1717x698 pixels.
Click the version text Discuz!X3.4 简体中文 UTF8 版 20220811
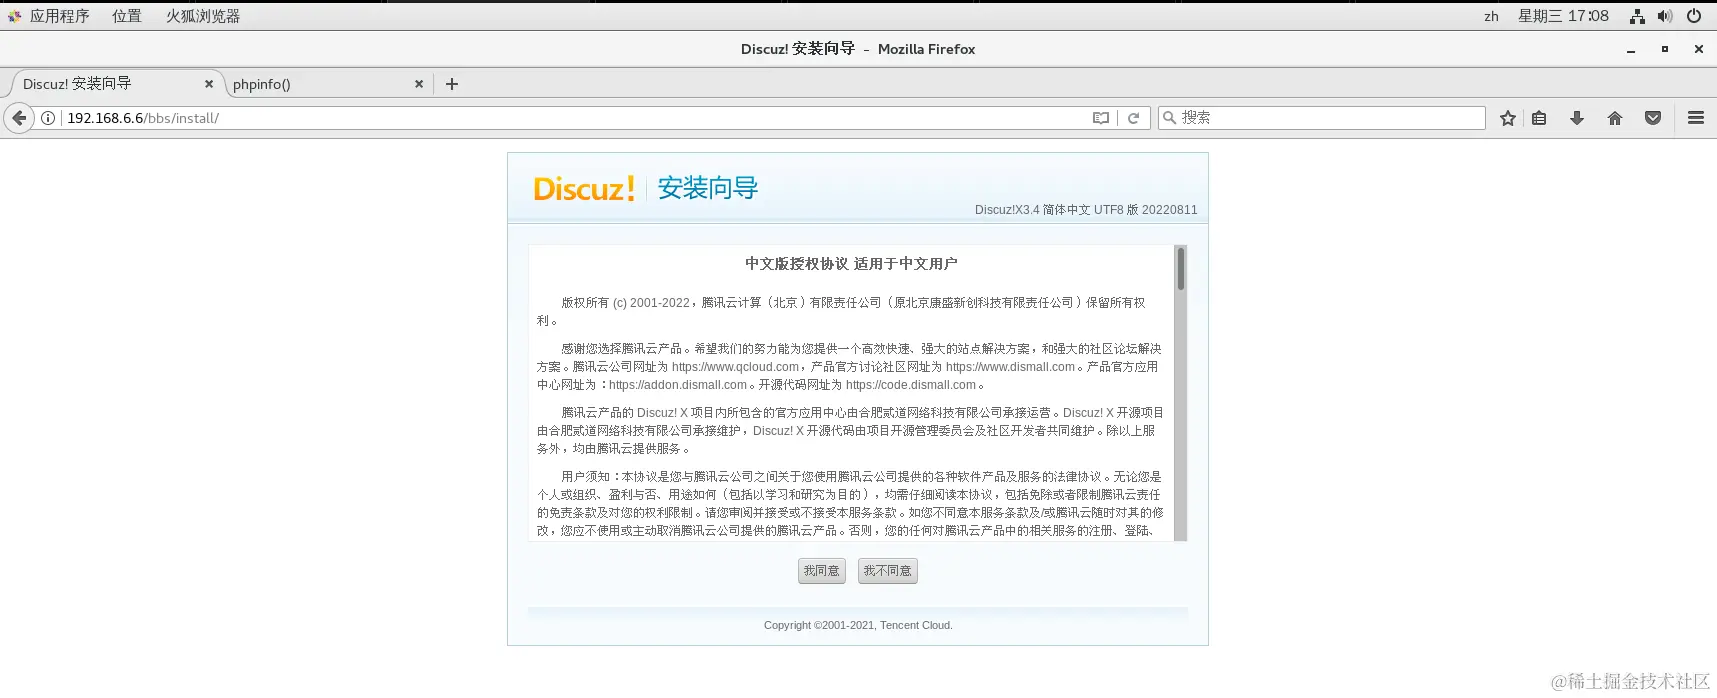[x=1086, y=210]
